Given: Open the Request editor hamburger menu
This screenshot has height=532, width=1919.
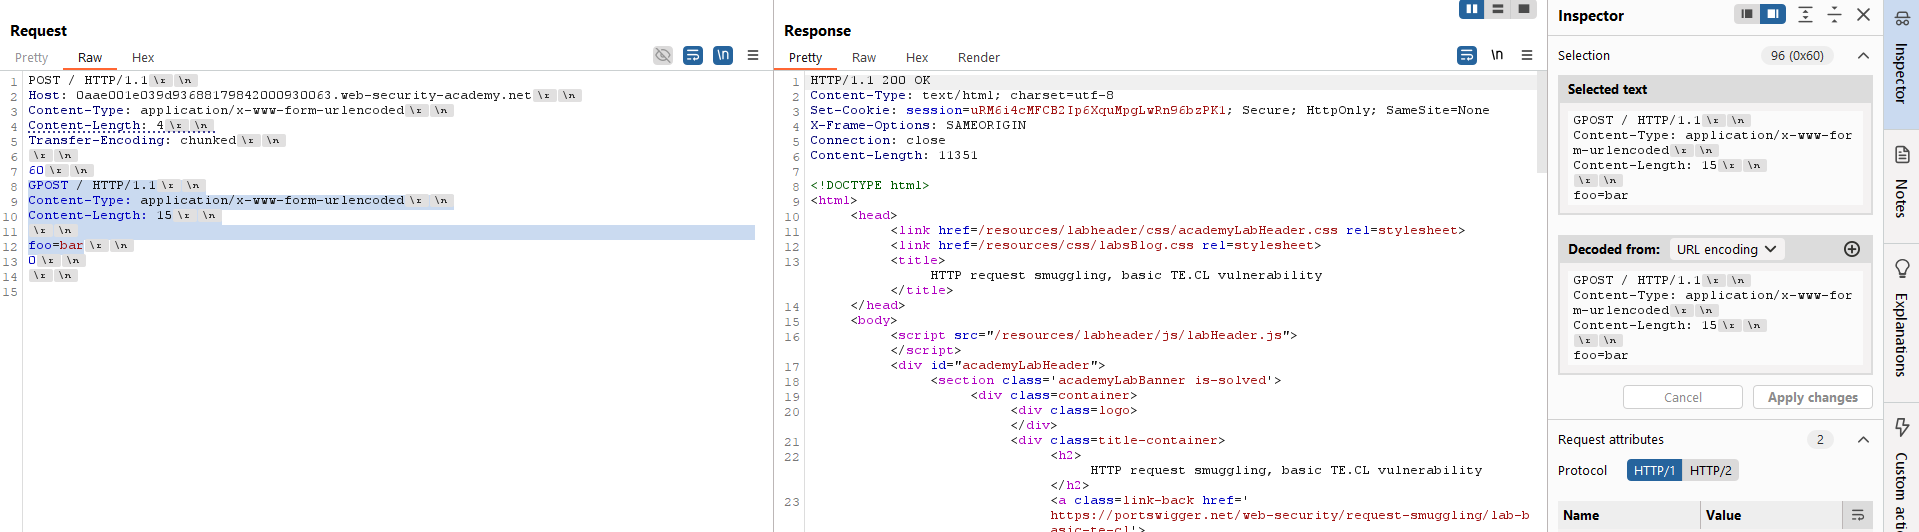Looking at the screenshot, I should (x=753, y=56).
